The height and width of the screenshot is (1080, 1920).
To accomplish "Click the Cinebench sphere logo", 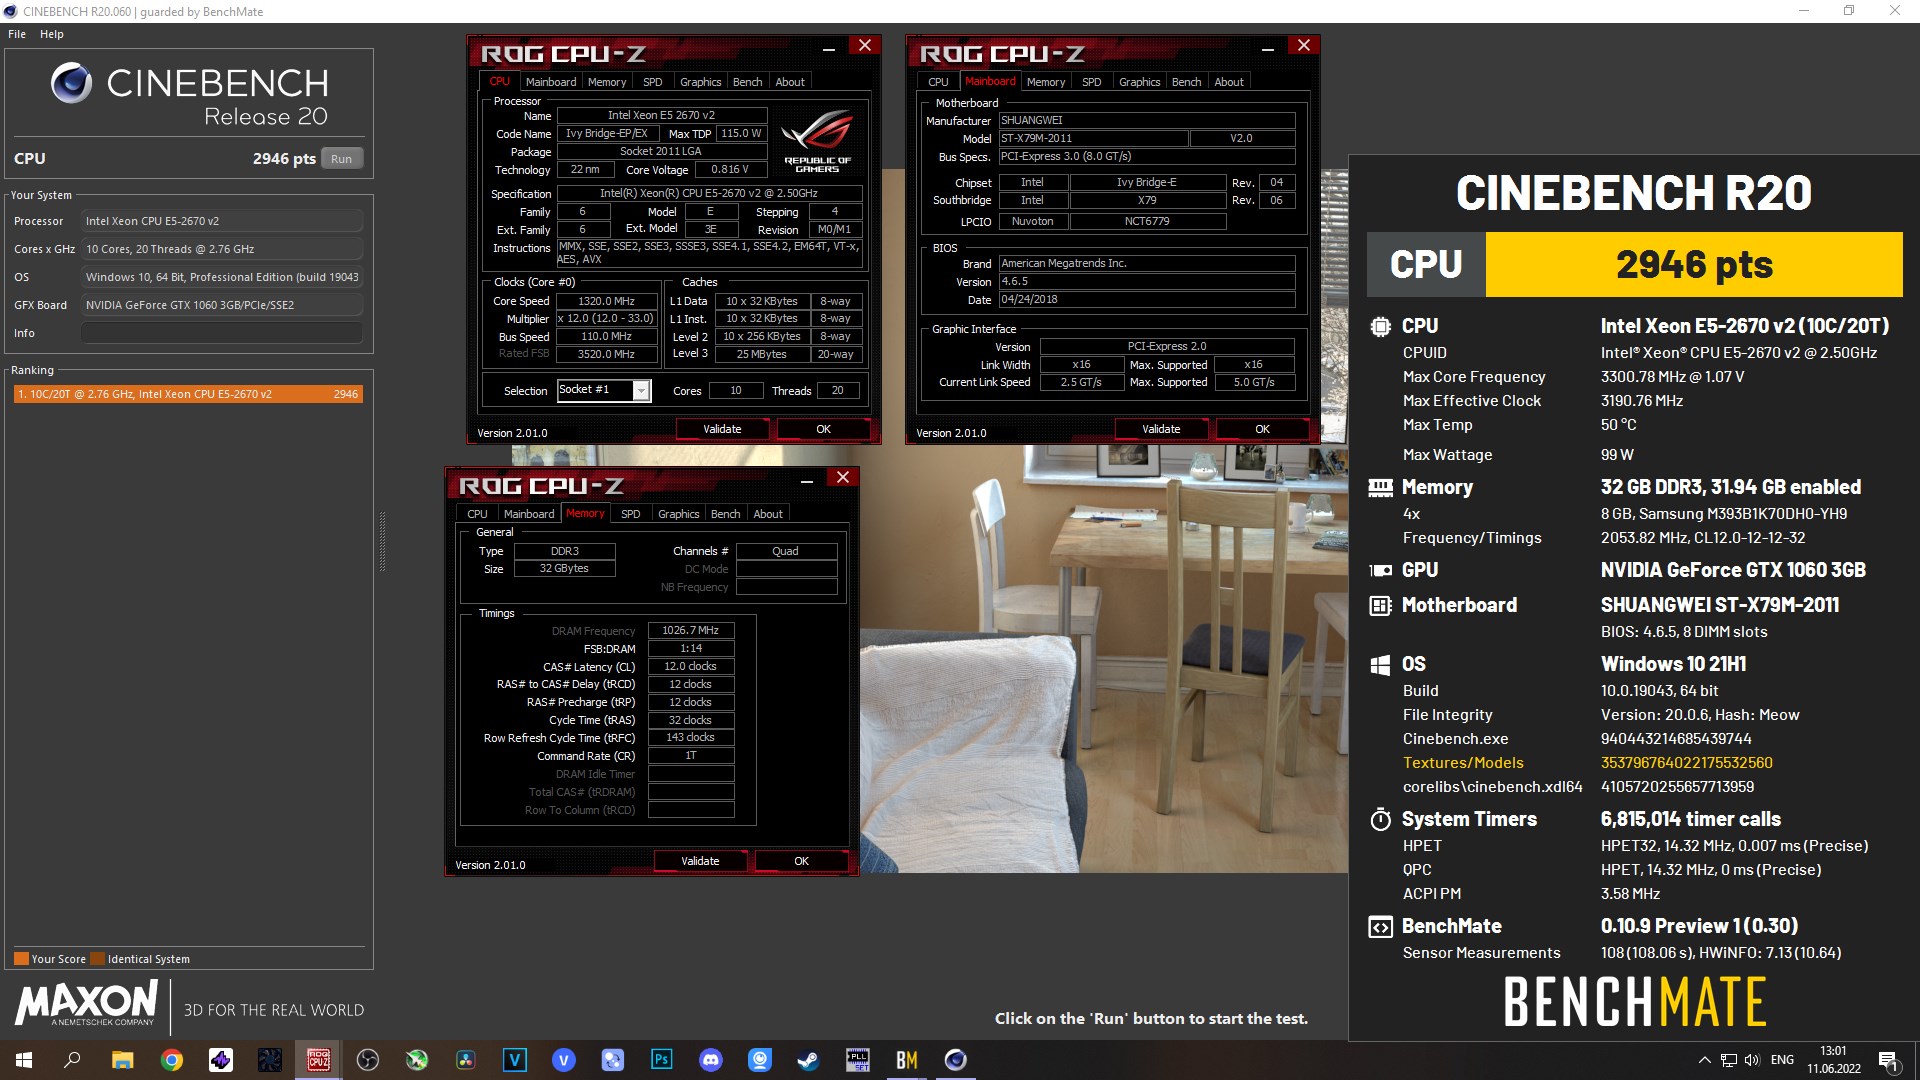I will coord(71,83).
